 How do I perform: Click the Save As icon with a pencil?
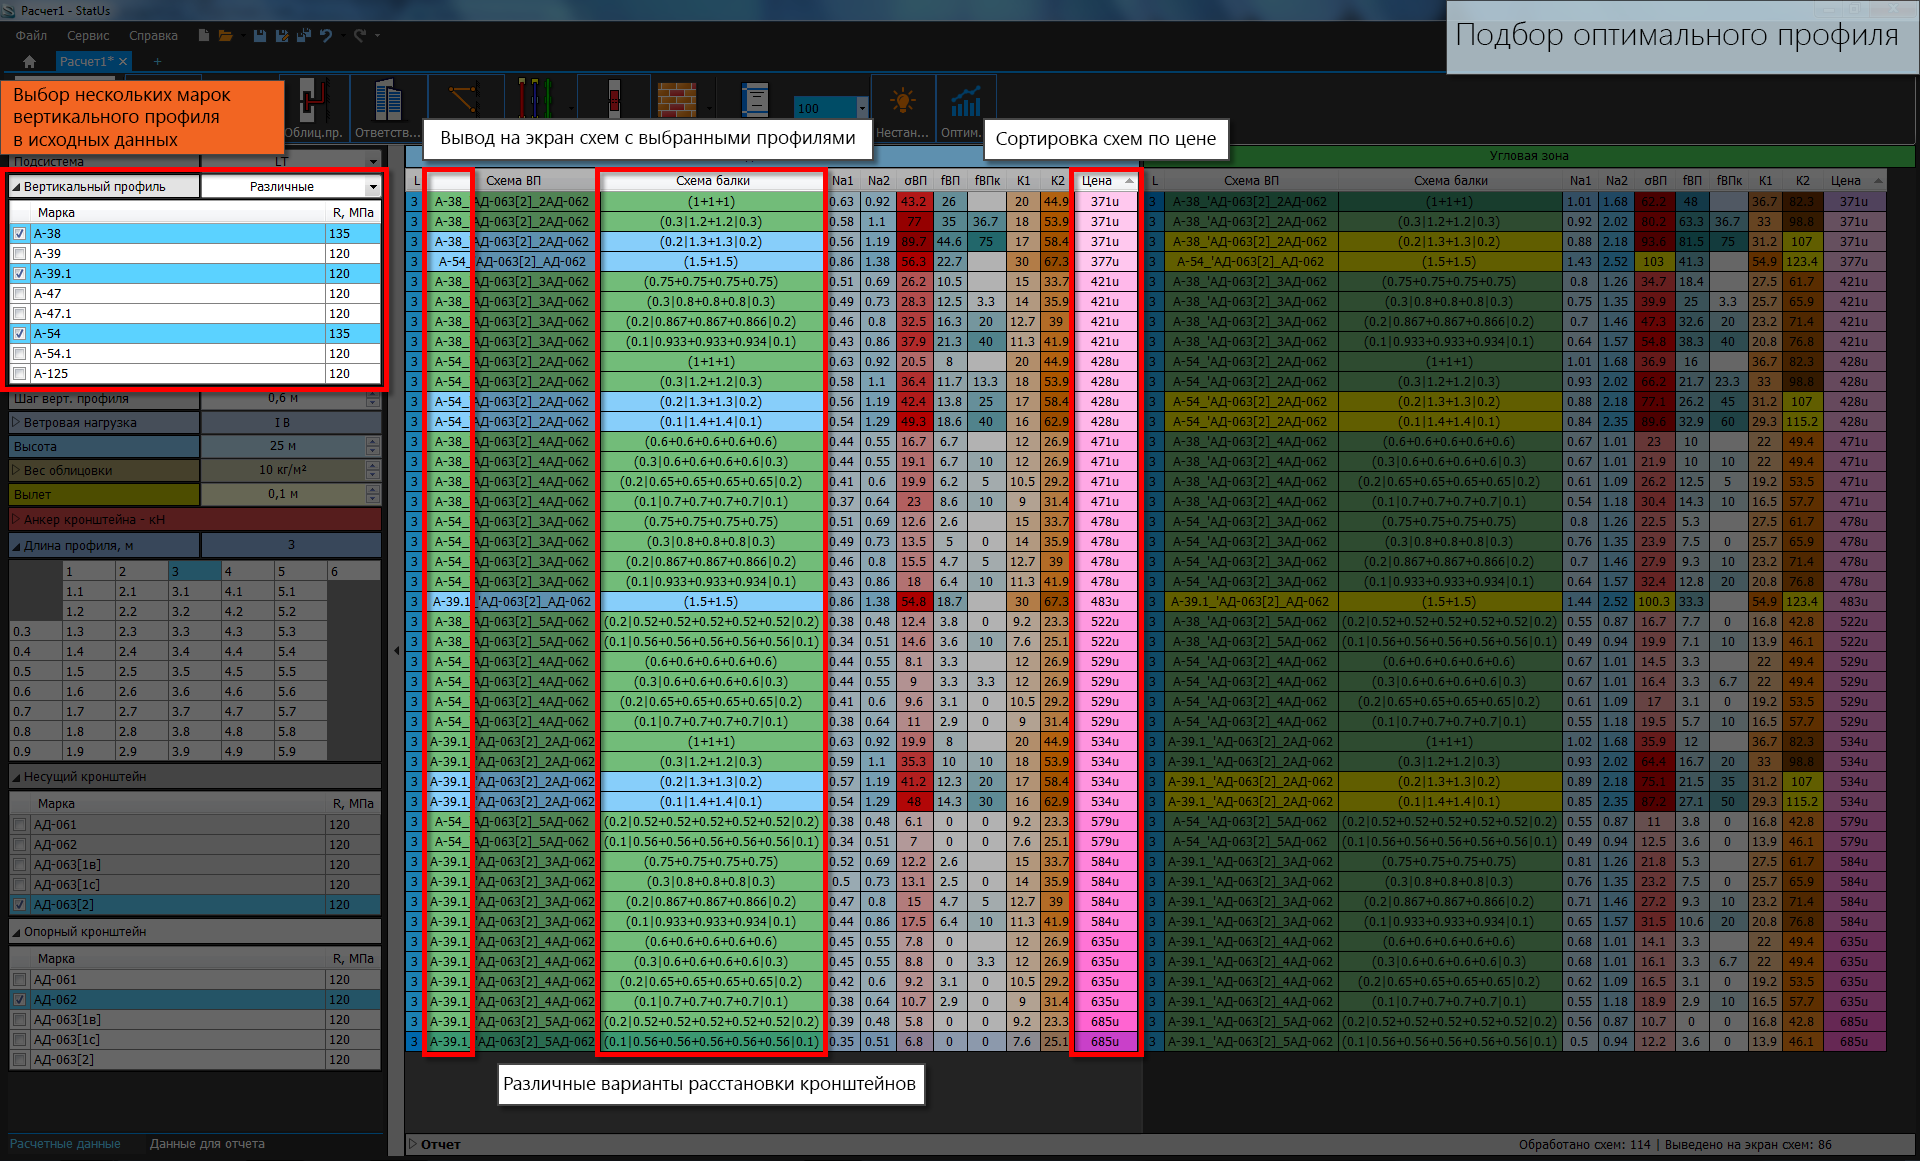(x=282, y=35)
